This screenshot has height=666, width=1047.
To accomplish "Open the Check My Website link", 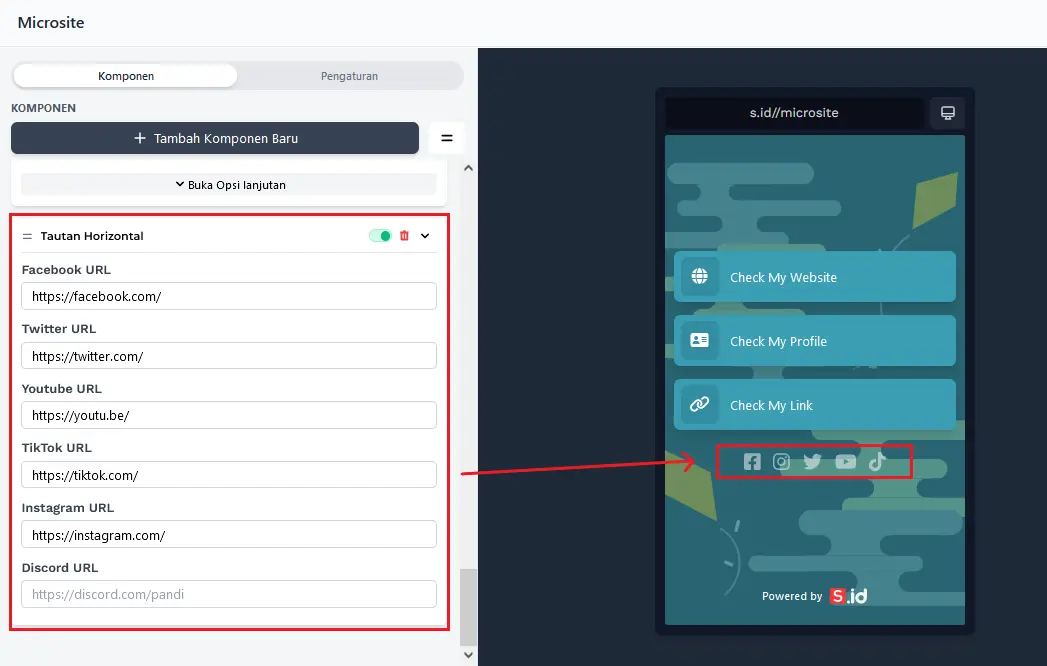I will [814, 277].
